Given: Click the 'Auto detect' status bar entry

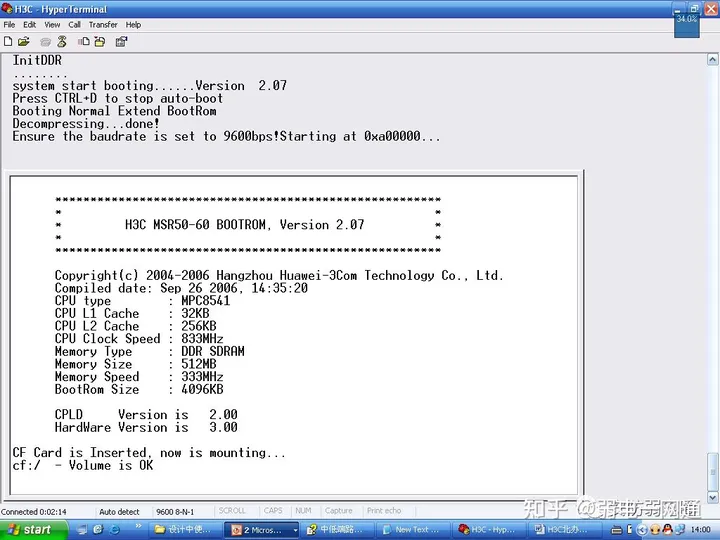Looking at the screenshot, I should [119, 512].
